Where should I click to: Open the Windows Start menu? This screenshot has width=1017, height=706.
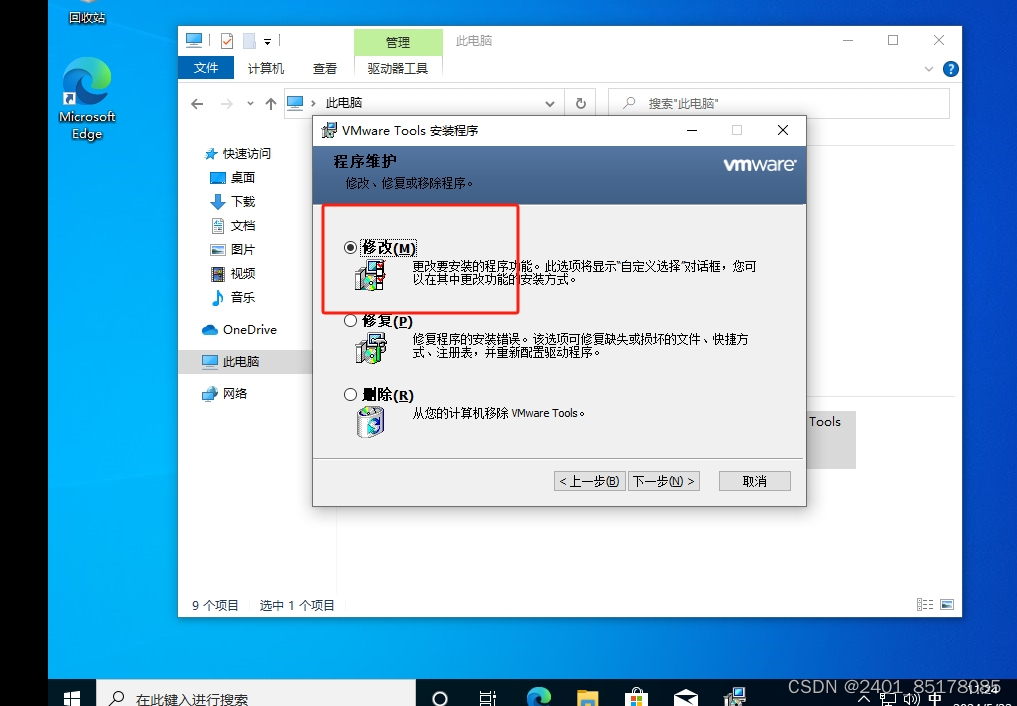pyautogui.click(x=72, y=697)
